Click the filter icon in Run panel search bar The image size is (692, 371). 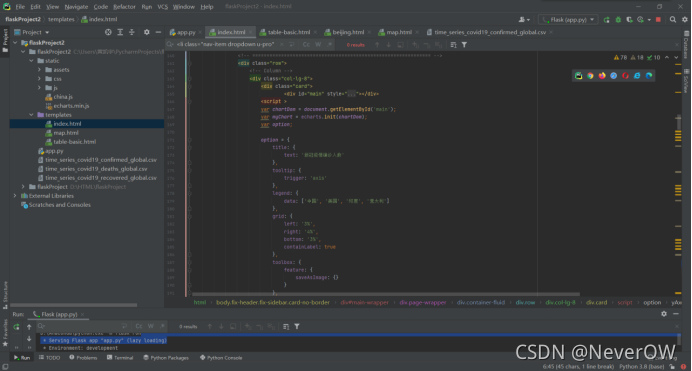click(x=297, y=326)
